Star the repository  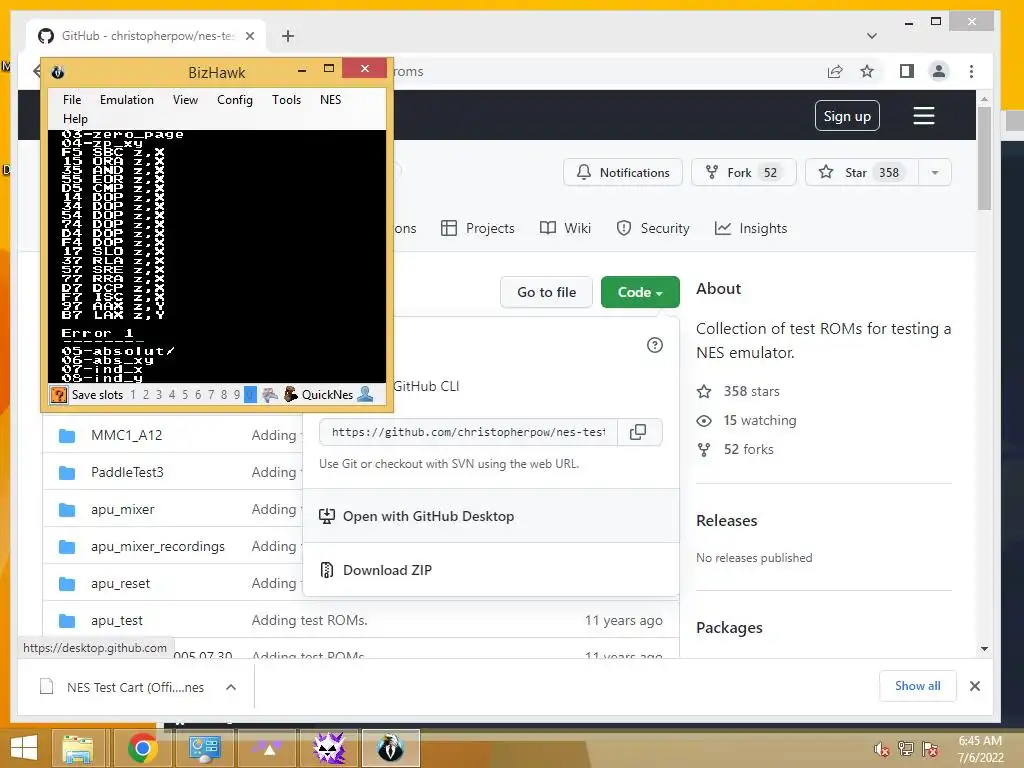click(x=862, y=172)
